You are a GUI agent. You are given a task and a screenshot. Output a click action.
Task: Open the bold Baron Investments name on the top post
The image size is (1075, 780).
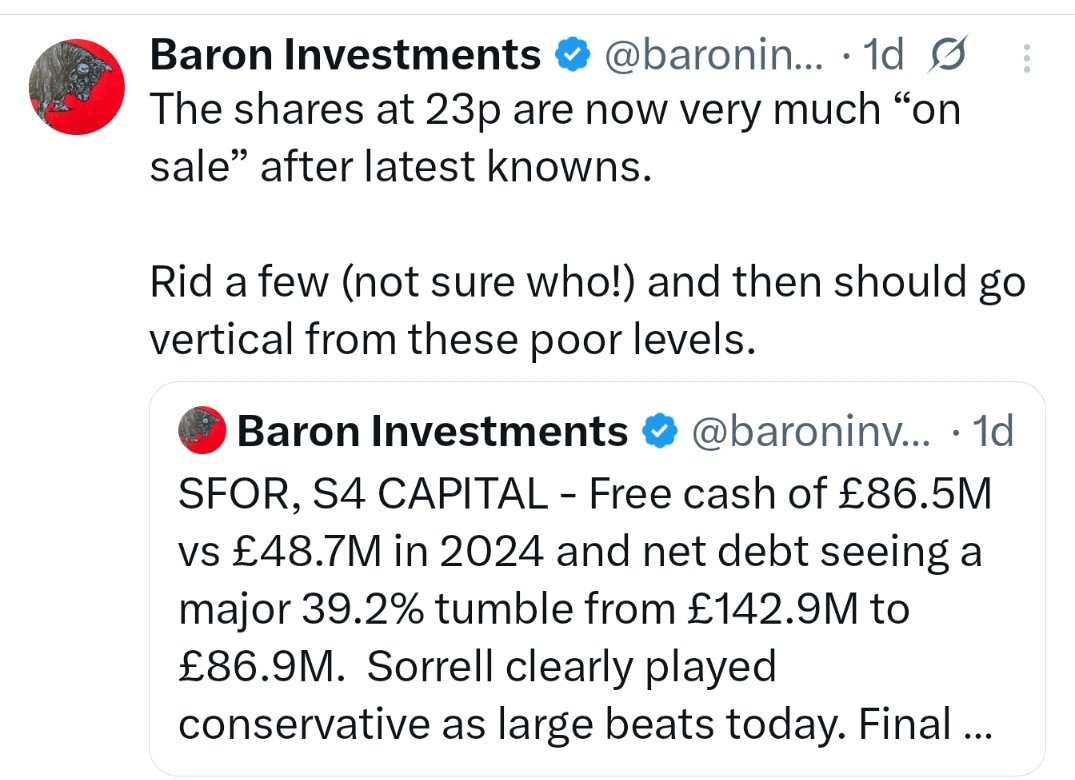coord(344,56)
